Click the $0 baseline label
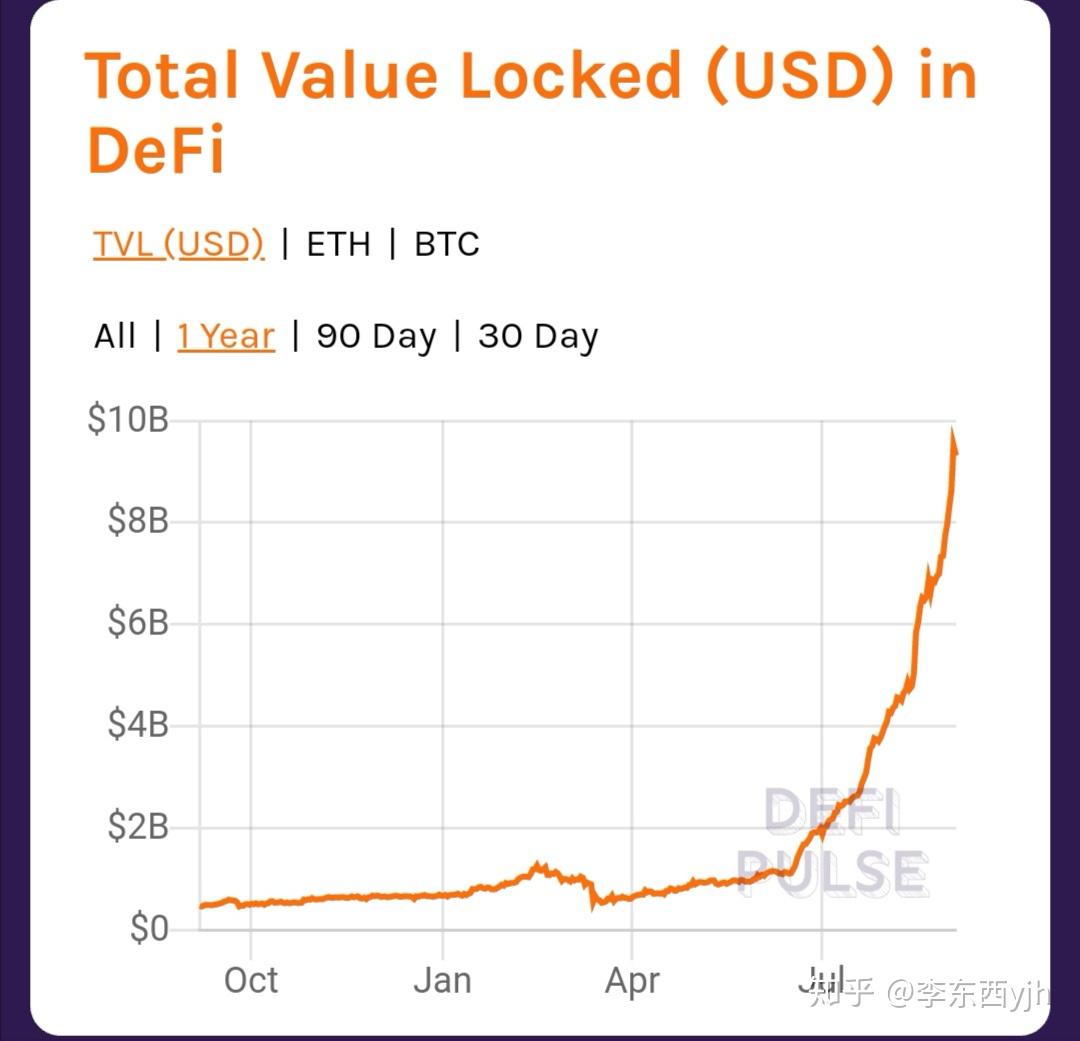1080x1041 pixels. pos(147,928)
